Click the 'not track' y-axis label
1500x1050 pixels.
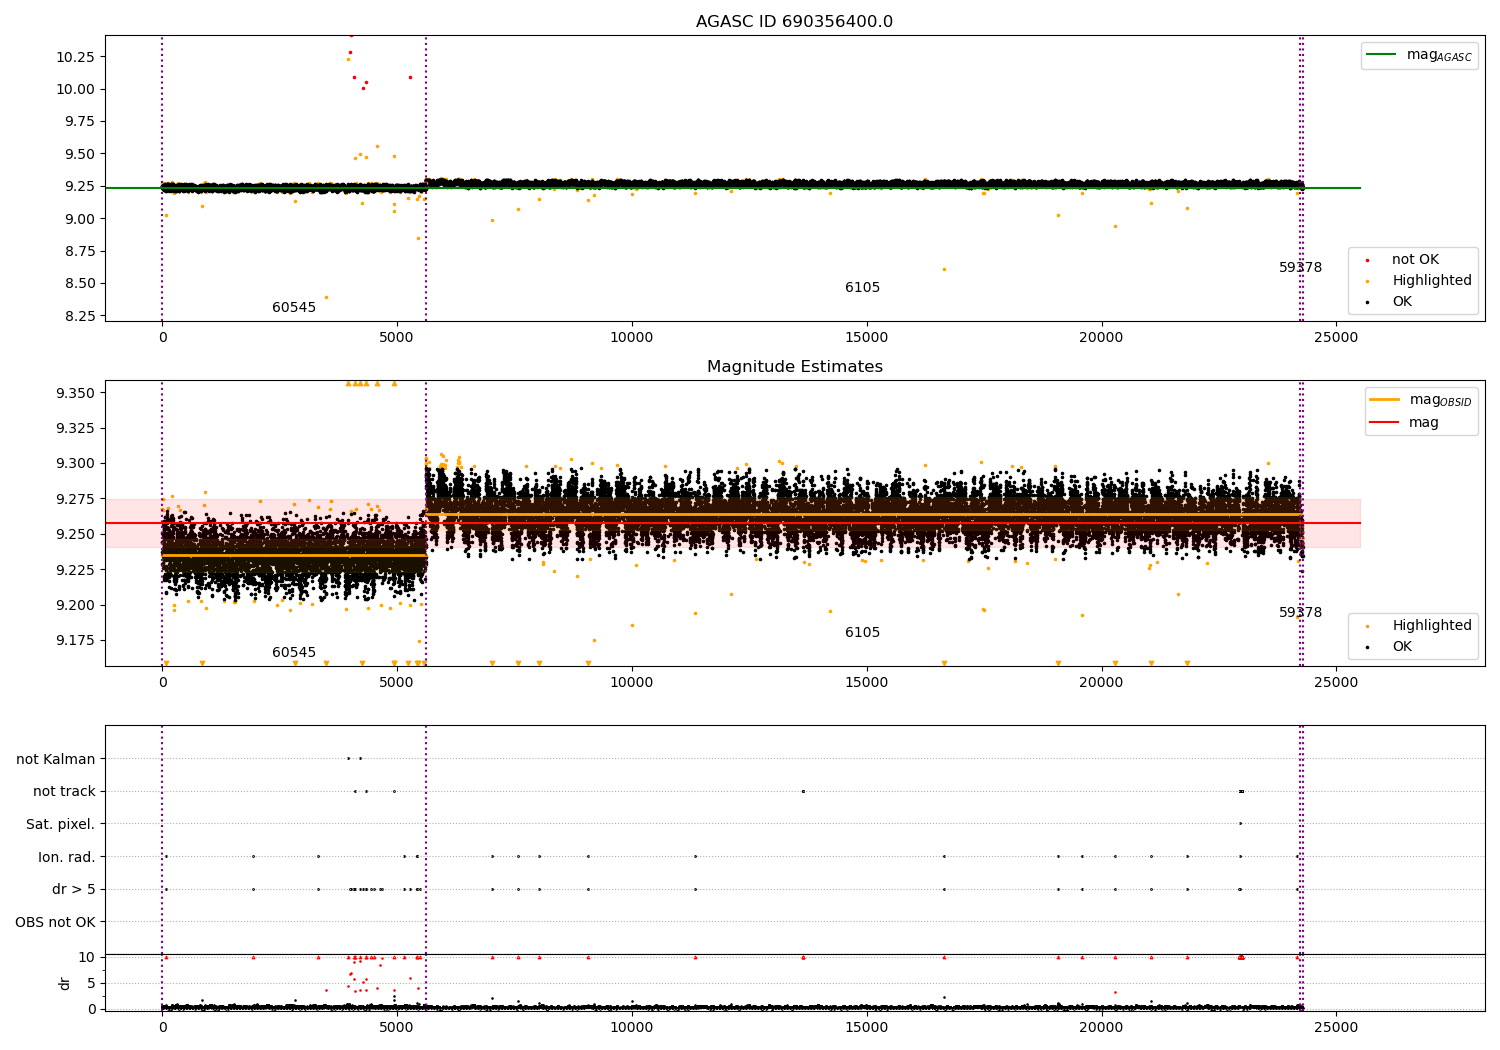pyautogui.click(x=64, y=792)
